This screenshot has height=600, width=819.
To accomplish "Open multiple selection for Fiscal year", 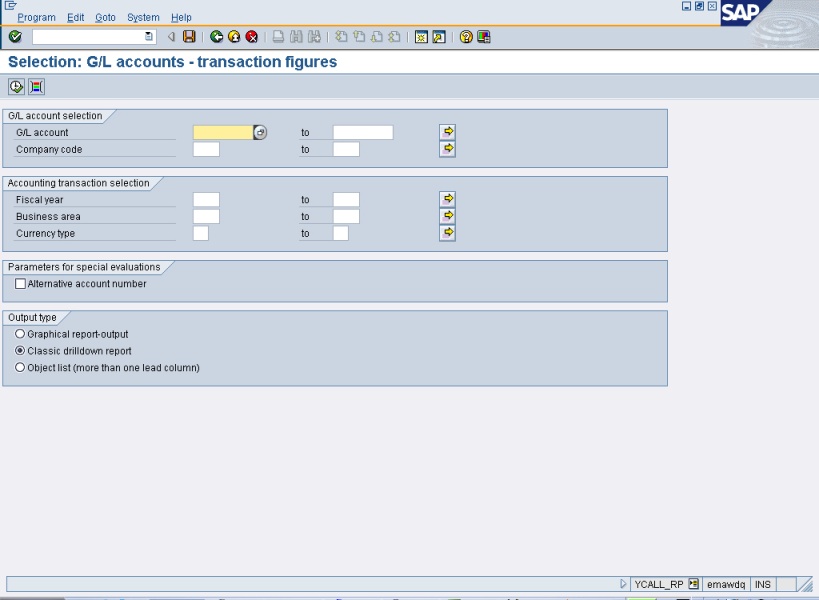I will (448, 199).
